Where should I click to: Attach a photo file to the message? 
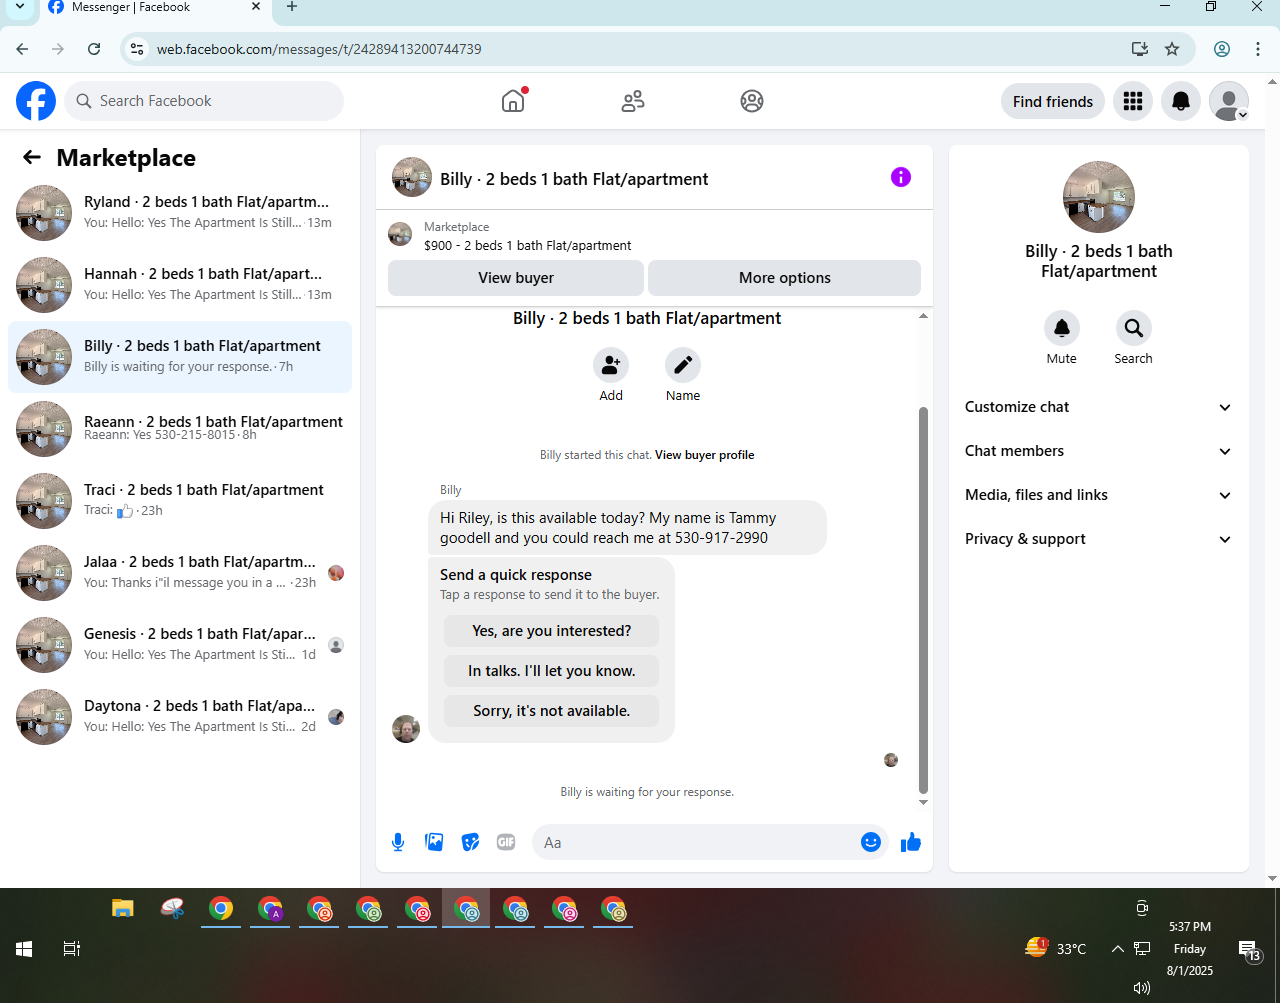coord(434,842)
